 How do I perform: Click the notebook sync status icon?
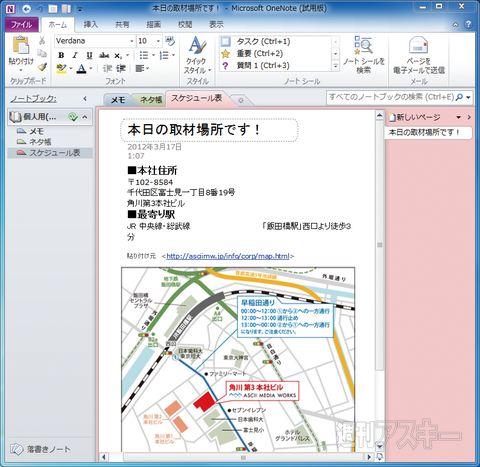[x=73, y=117]
